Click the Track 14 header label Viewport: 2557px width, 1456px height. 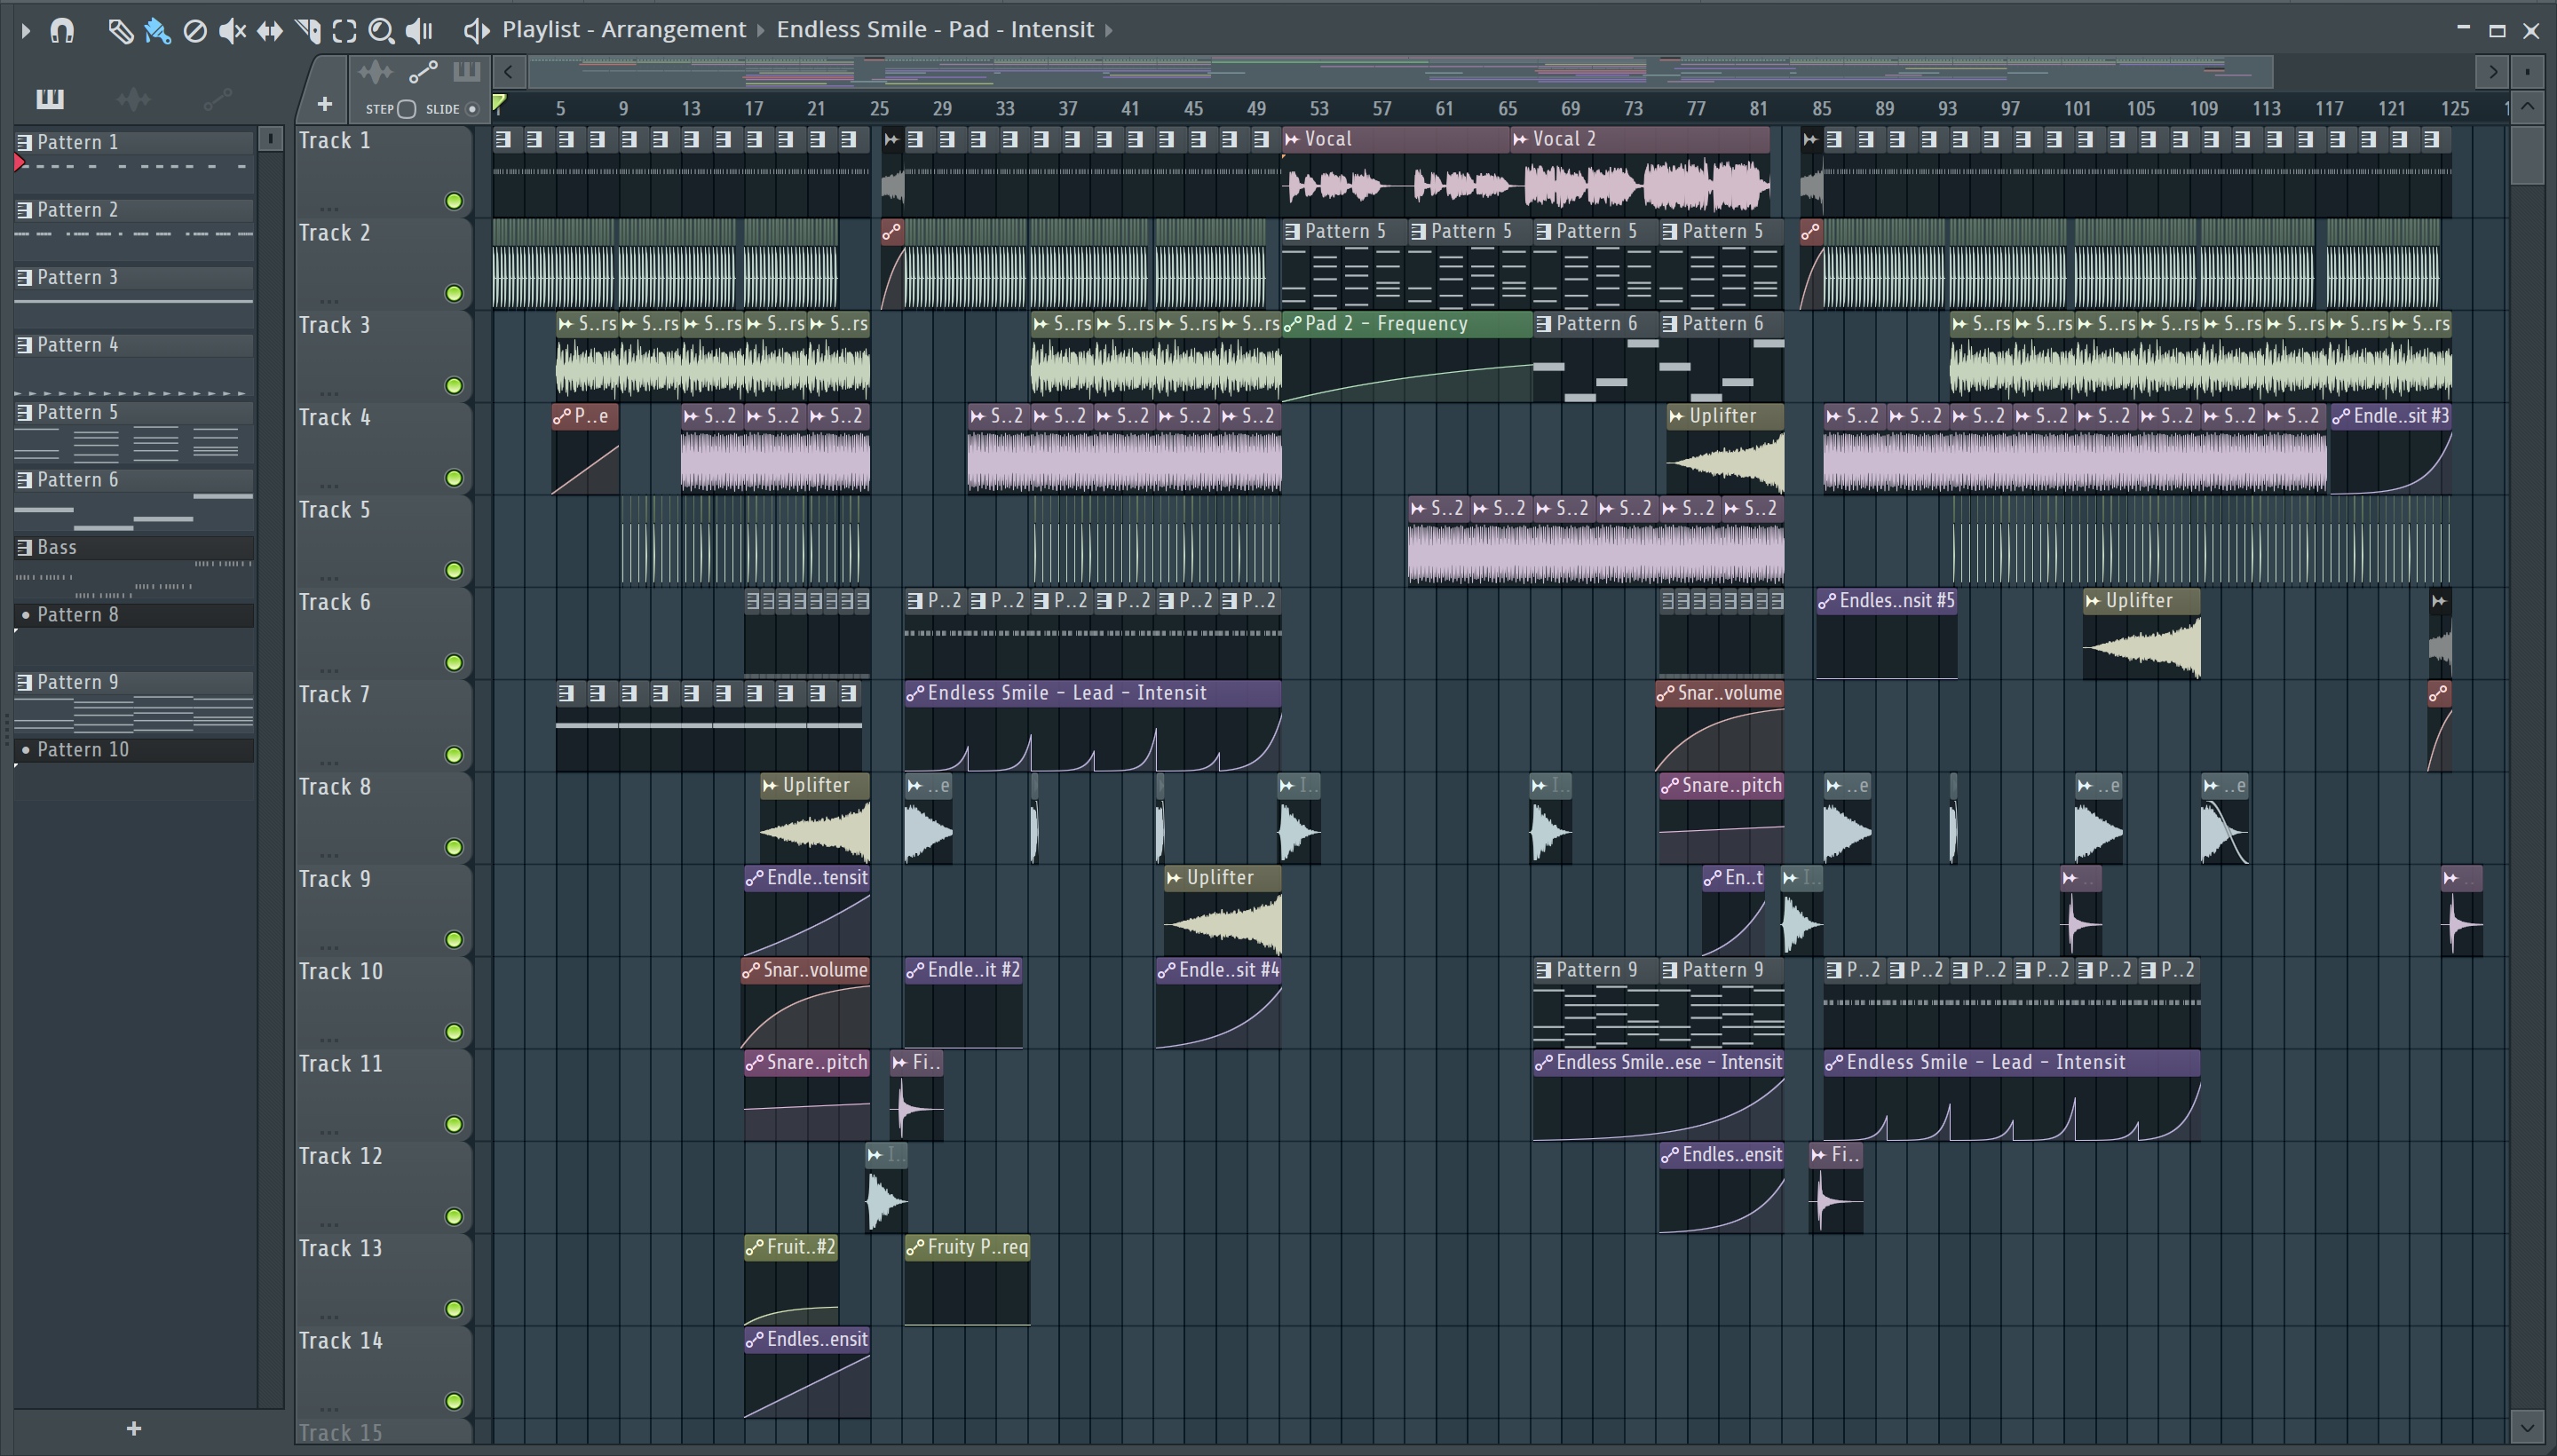[340, 1341]
